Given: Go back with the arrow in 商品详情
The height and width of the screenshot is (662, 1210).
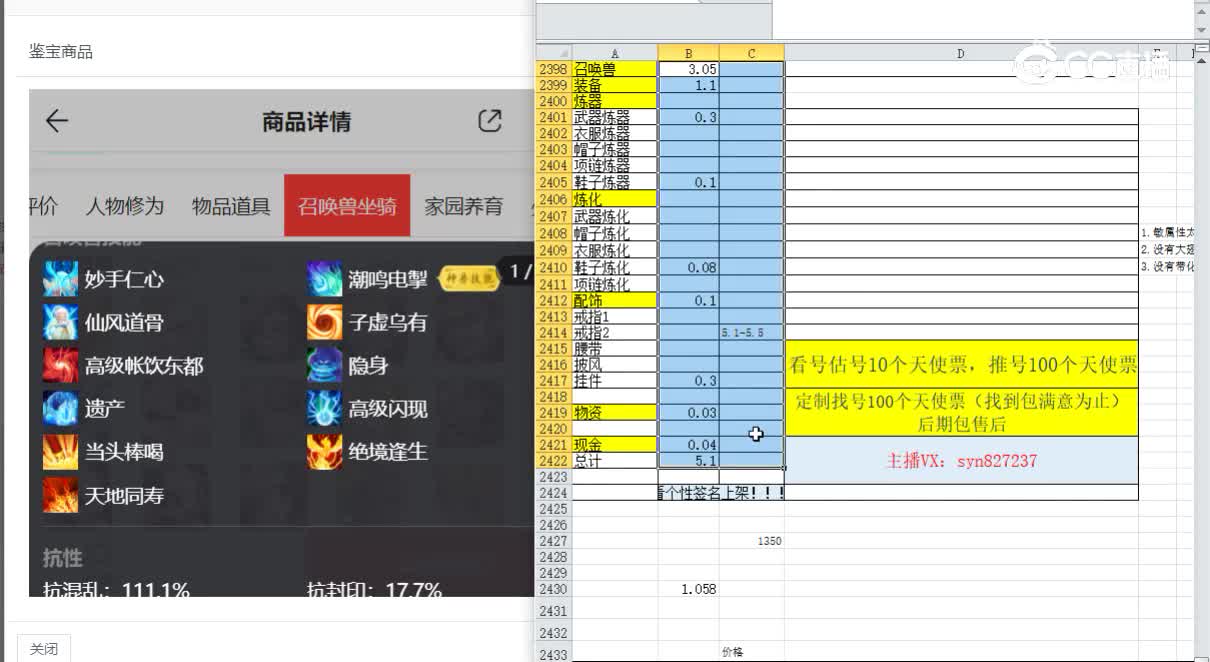Looking at the screenshot, I should 57,122.
